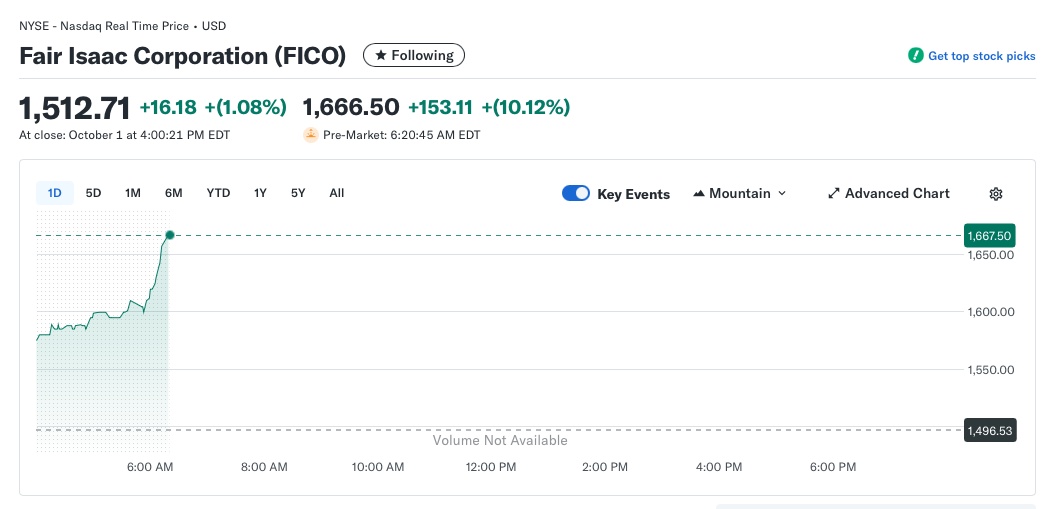Click the Advanced Chart expand arrows icon
1053x509 pixels.
834,194
